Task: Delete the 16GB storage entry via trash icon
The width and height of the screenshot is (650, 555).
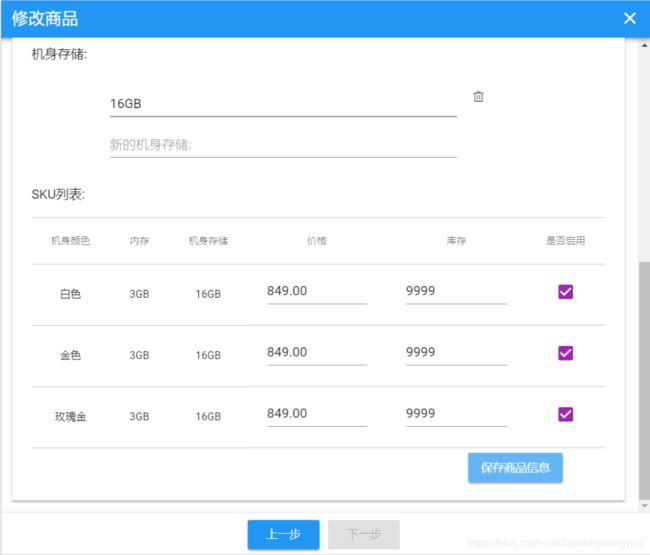Action: pyautogui.click(x=478, y=97)
